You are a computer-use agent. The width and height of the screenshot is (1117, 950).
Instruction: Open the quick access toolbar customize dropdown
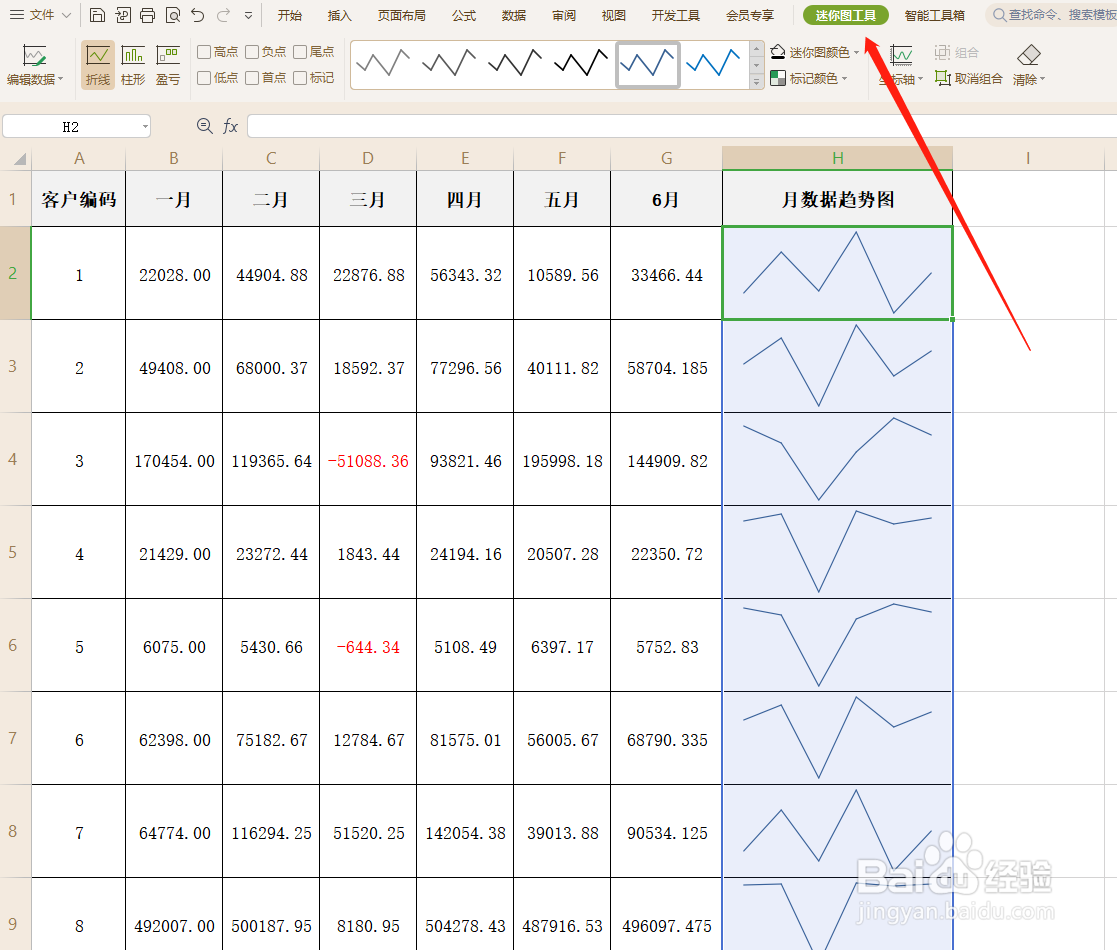click(249, 15)
